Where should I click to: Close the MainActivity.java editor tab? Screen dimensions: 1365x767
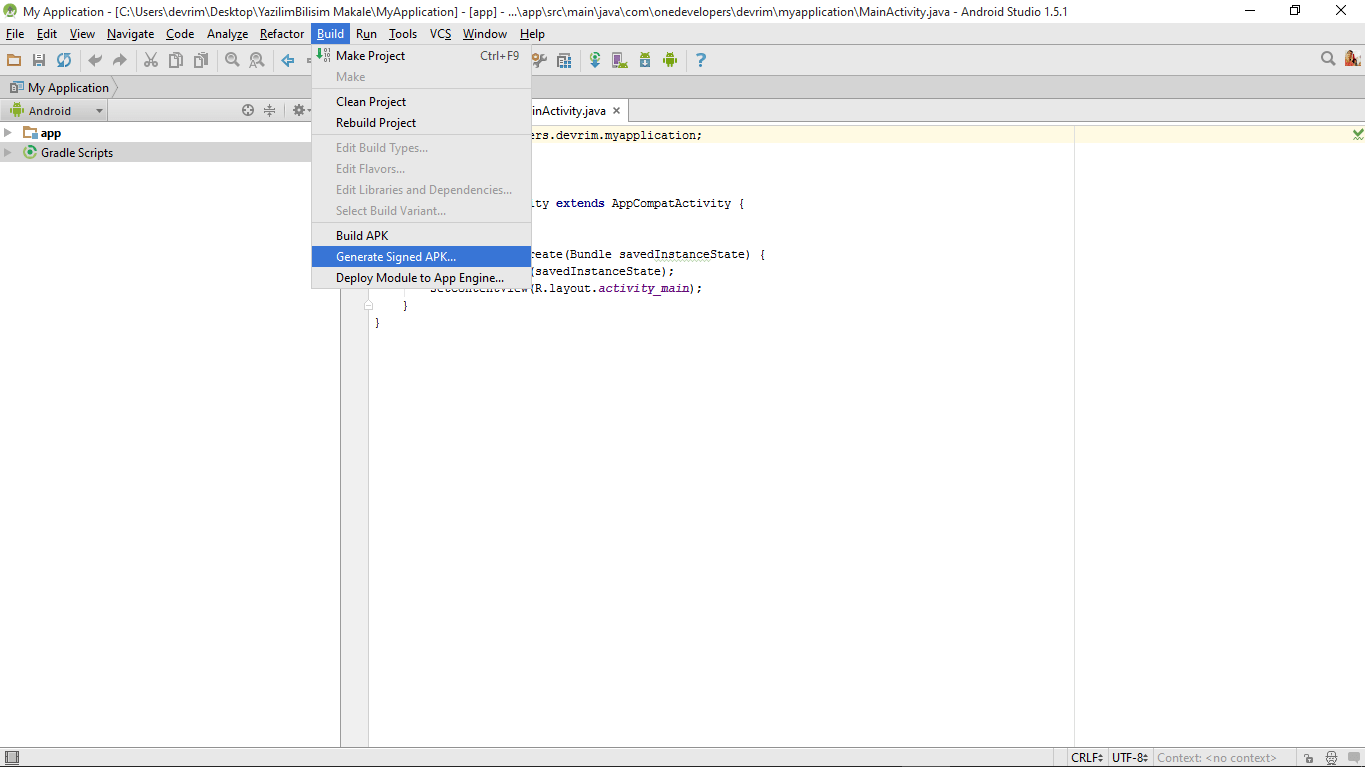(617, 111)
